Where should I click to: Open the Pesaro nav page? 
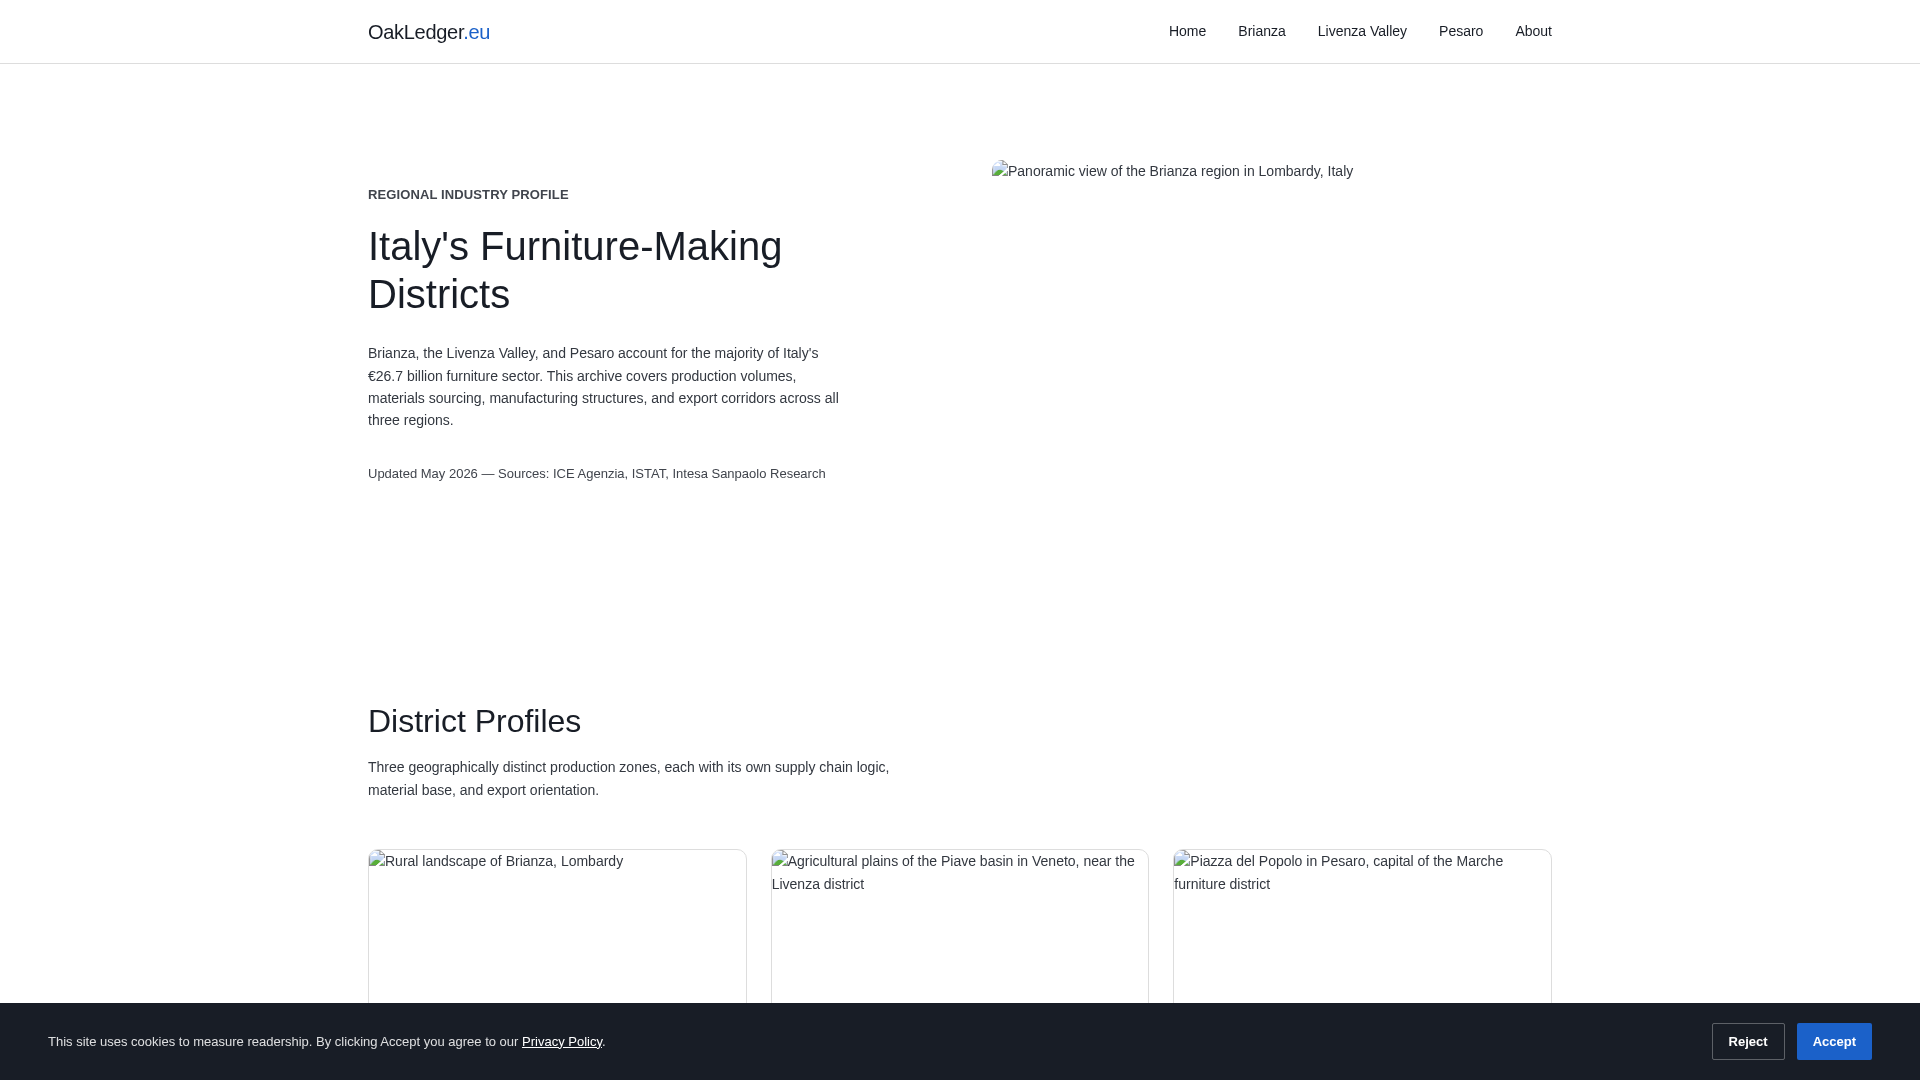(1460, 31)
